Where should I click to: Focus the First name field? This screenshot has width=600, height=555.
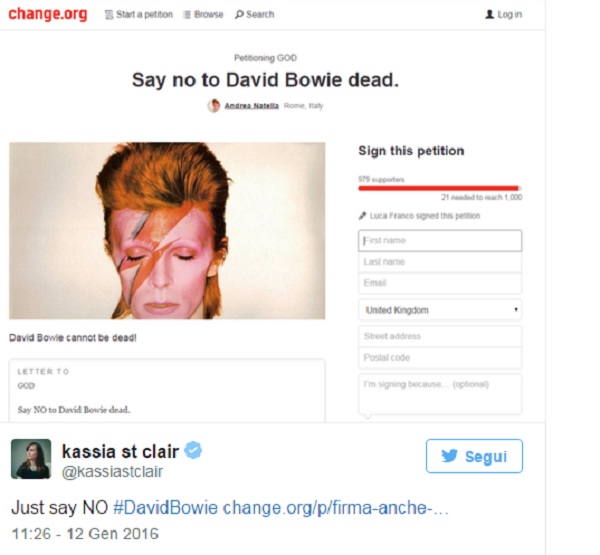coord(440,240)
